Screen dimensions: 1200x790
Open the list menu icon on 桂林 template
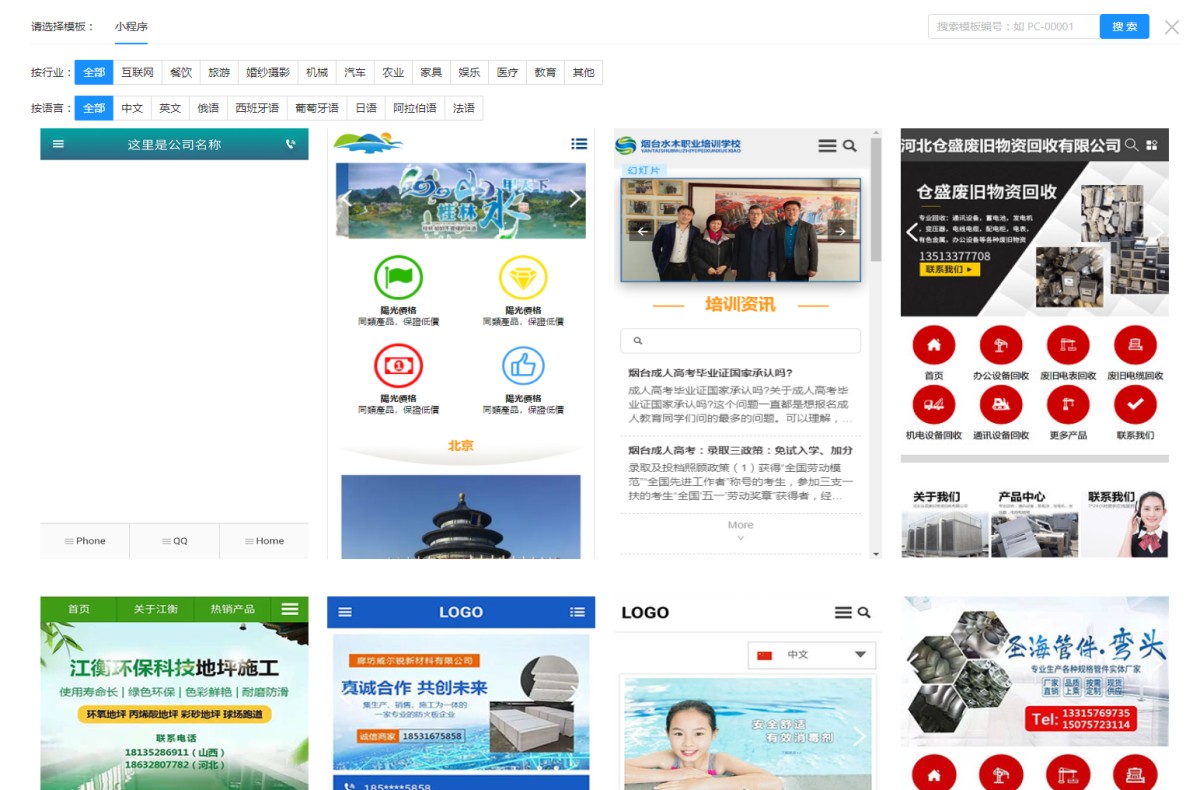click(x=579, y=144)
